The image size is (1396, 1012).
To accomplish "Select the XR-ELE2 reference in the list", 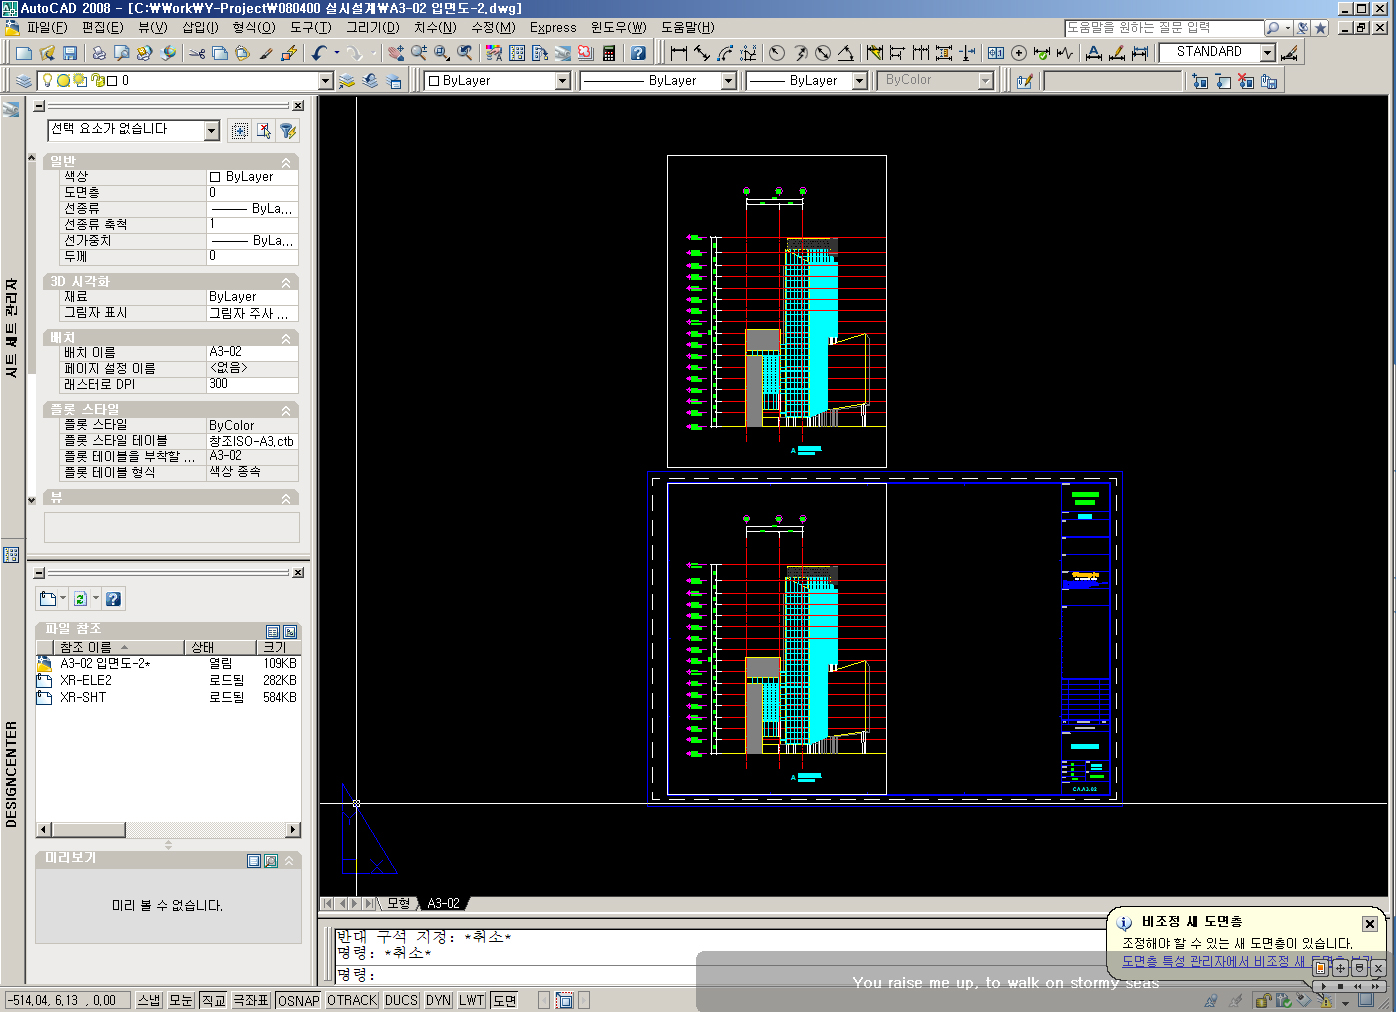I will (86, 680).
